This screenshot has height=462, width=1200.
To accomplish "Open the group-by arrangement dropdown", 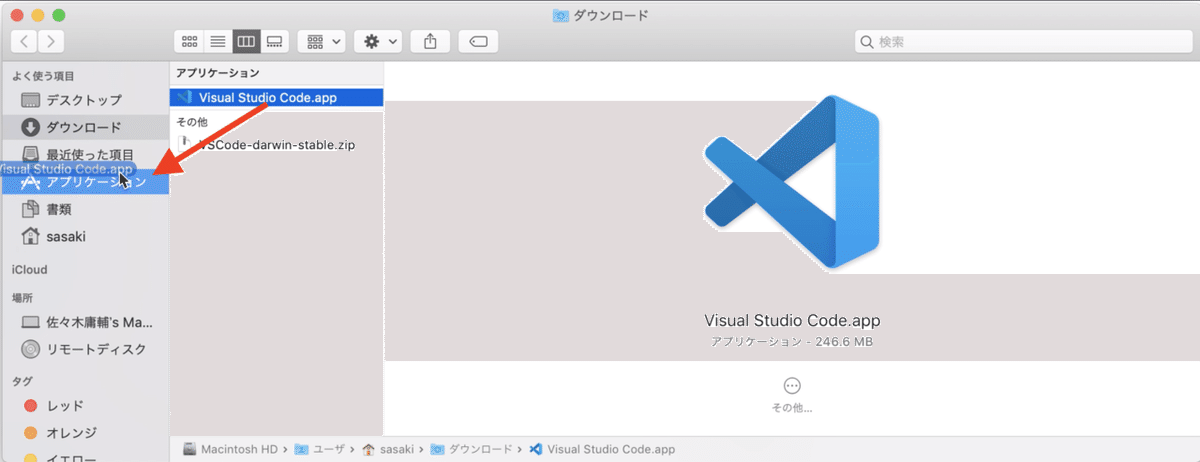I will (322, 41).
